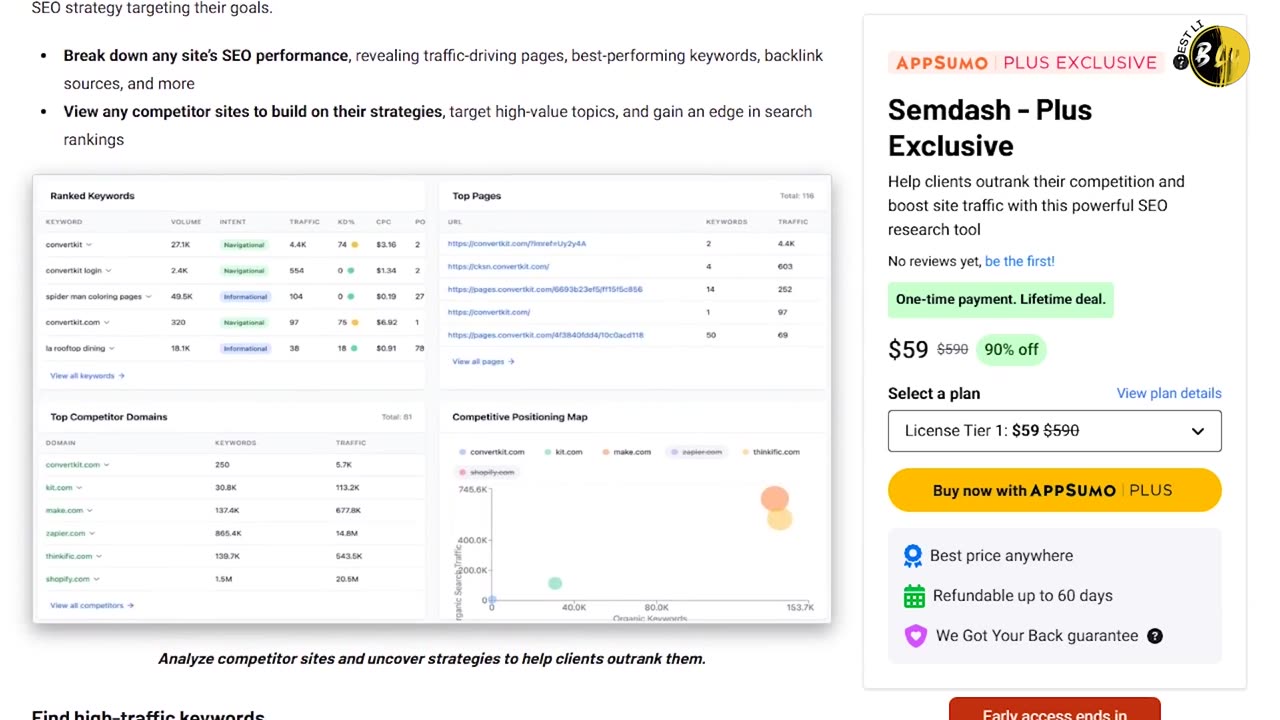Click the yellow bubble on the positioning map
Viewport: 1280px width, 720px height.
780,518
